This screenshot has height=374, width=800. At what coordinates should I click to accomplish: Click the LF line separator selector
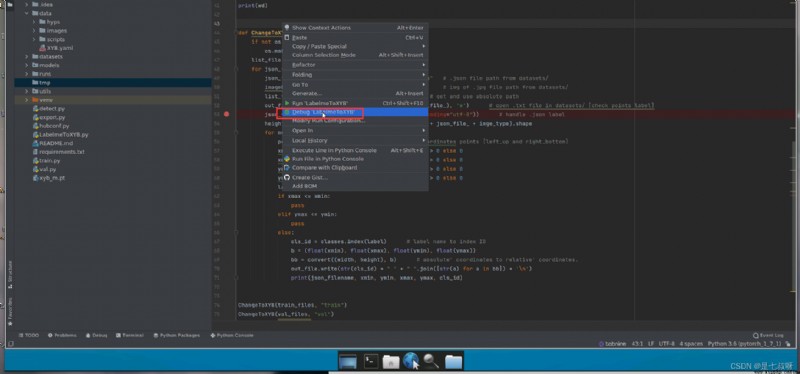point(651,344)
